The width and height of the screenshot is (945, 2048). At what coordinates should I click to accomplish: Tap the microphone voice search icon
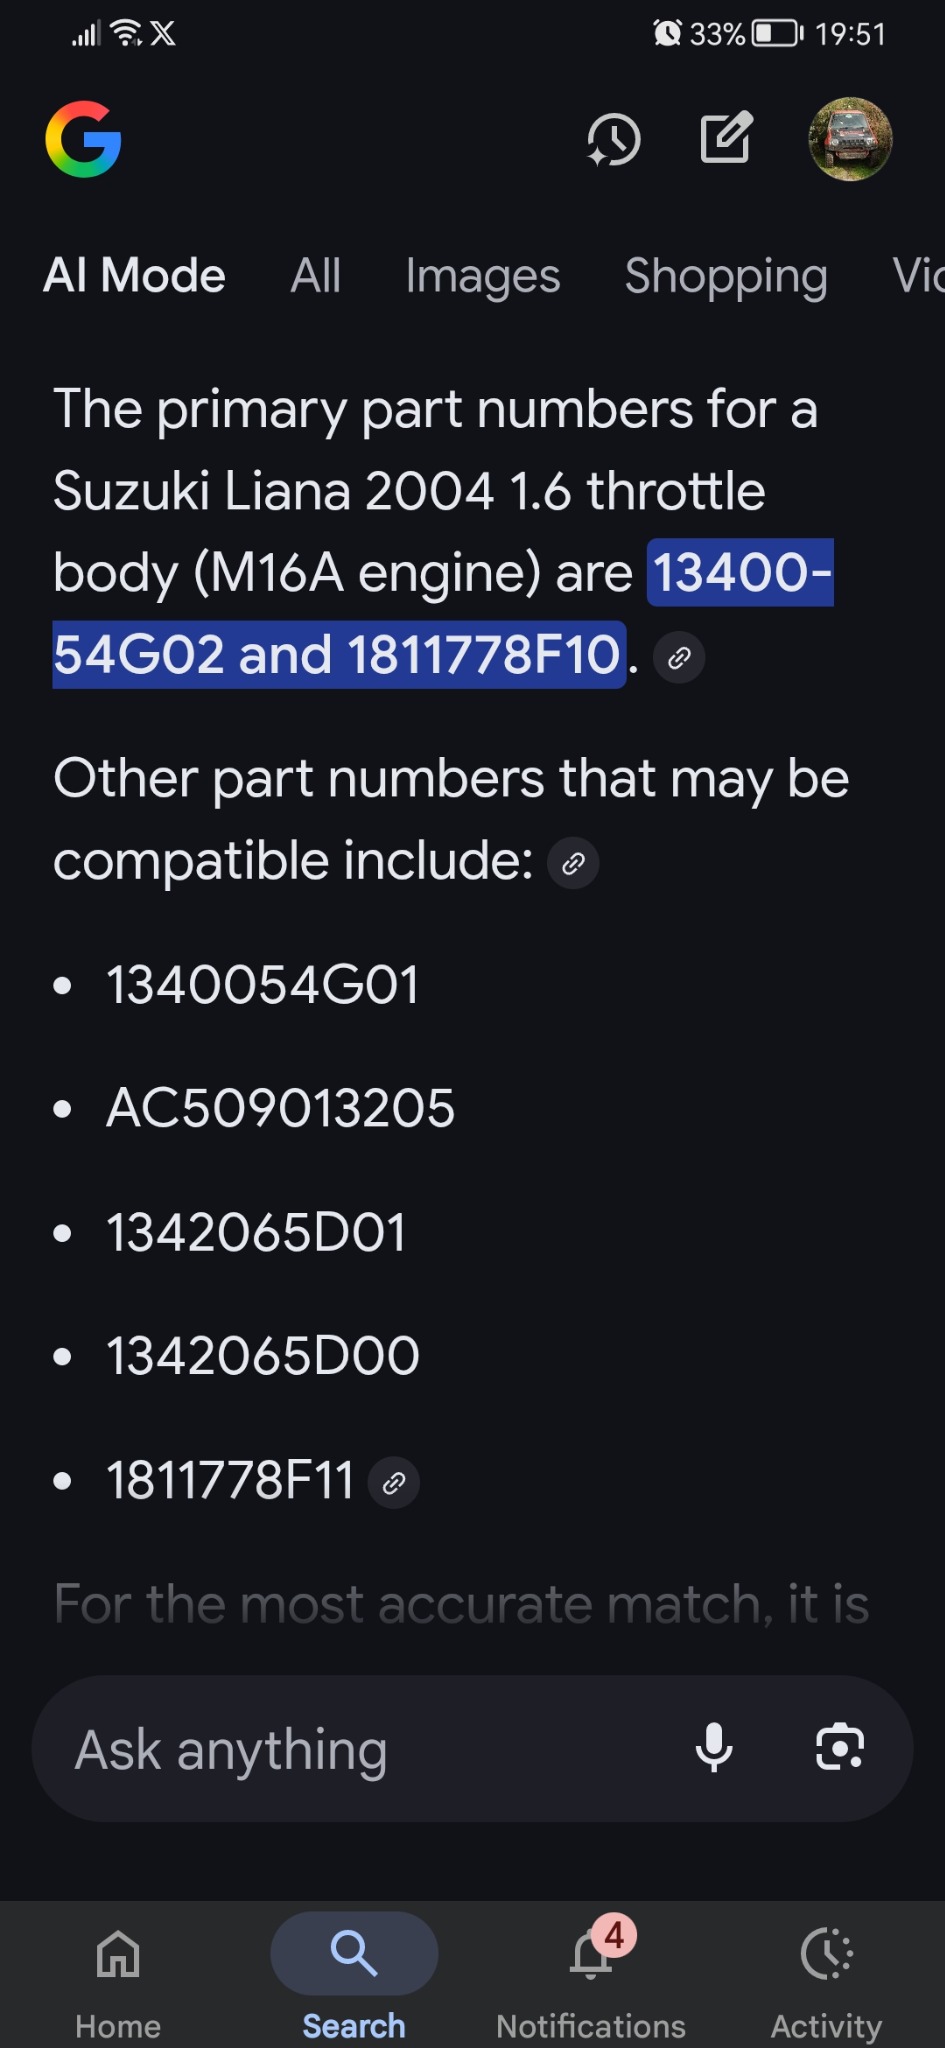coord(714,1748)
